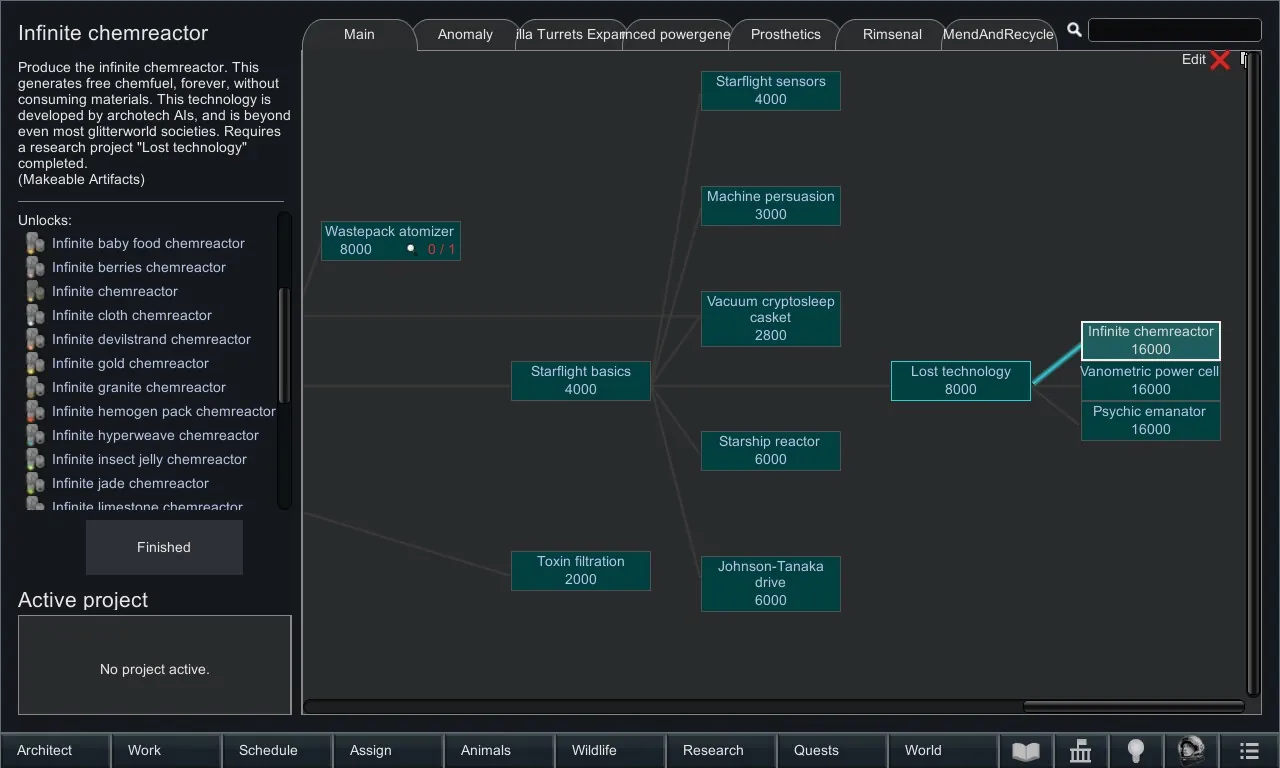Click the research tree horizontal scrollbar
1280x768 pixels.
pyautogui.click(x=1133, y=706)
